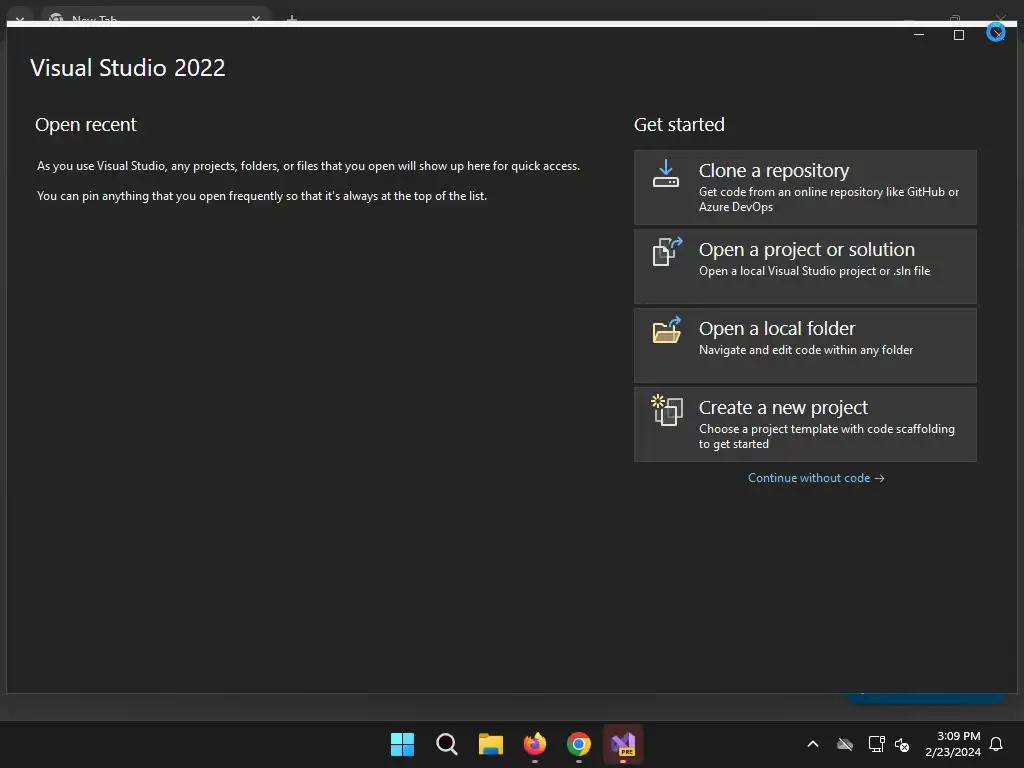1024x768 pixels.
Task: Select Open a project or solution
Action: (805, 266)
